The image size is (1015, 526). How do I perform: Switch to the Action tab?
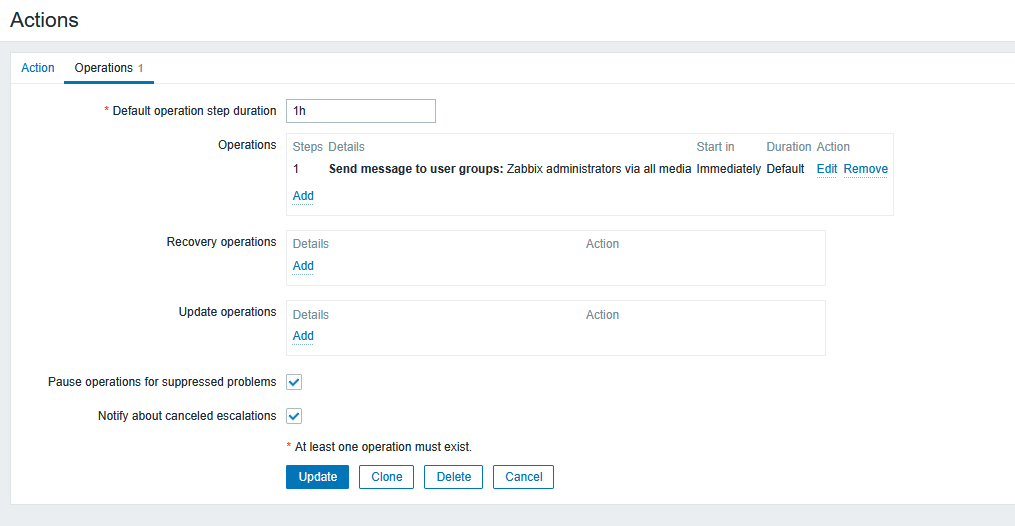point(38,68)
